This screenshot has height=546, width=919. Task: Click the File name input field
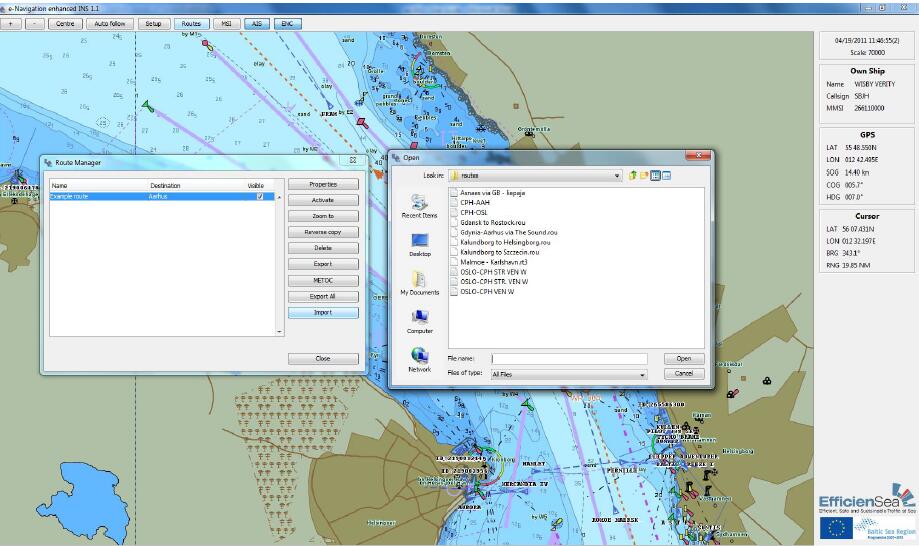tap(569, 359)
